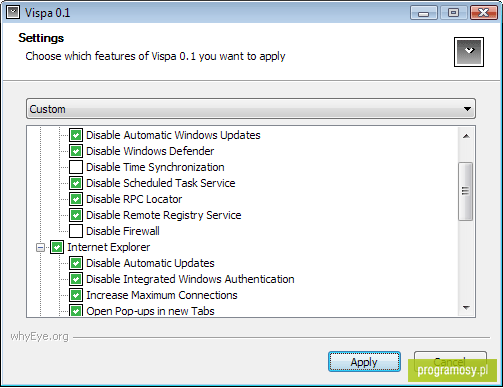This screenshot has height=388, width=503.
Task: Toggle the Internet Explorer group checkbox
Action: pyautogui.click(x=57, y=247)
